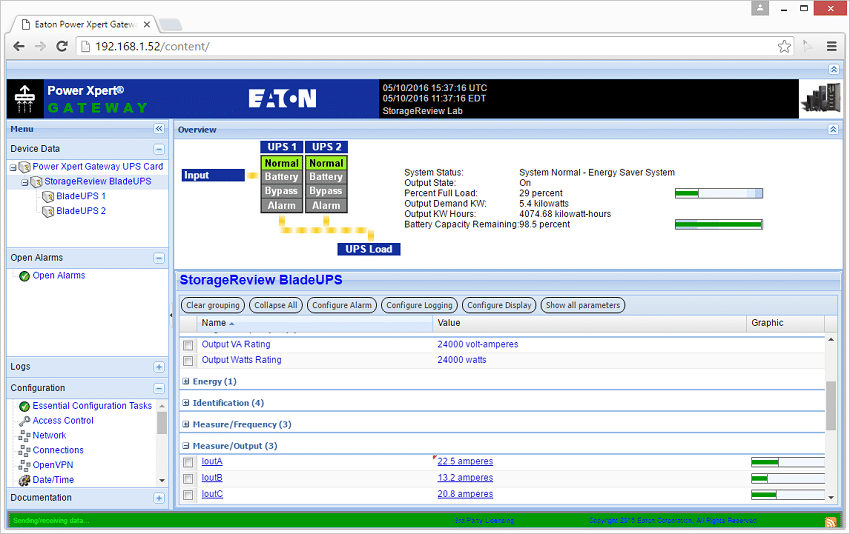Open a new browser tab
The image size is (850, 534).
tap(170, 24)
